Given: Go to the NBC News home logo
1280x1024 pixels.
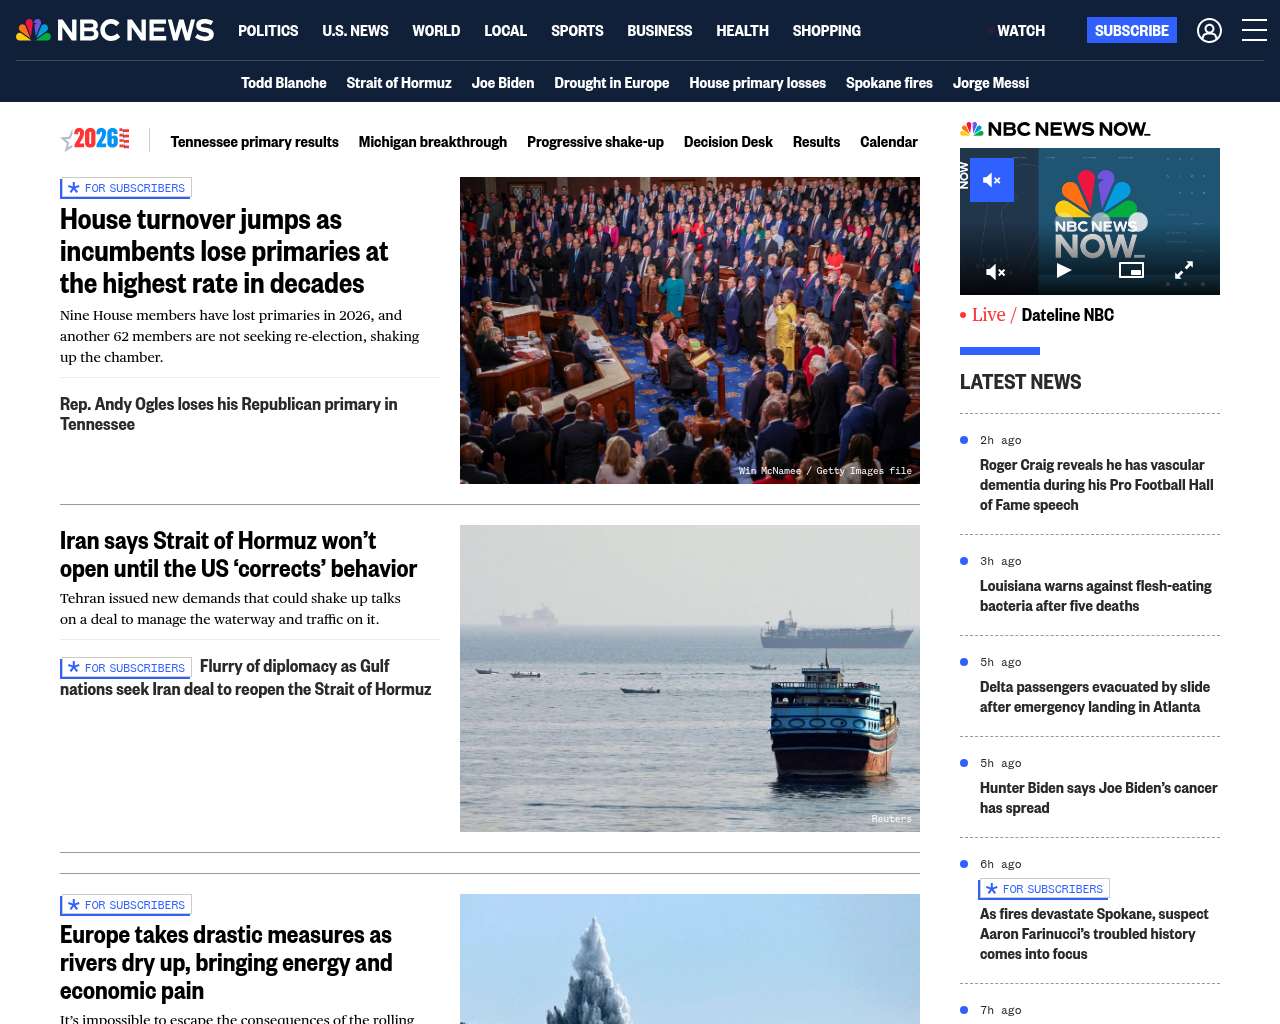Looking at the screenshot, I should [x=115, y=30].
